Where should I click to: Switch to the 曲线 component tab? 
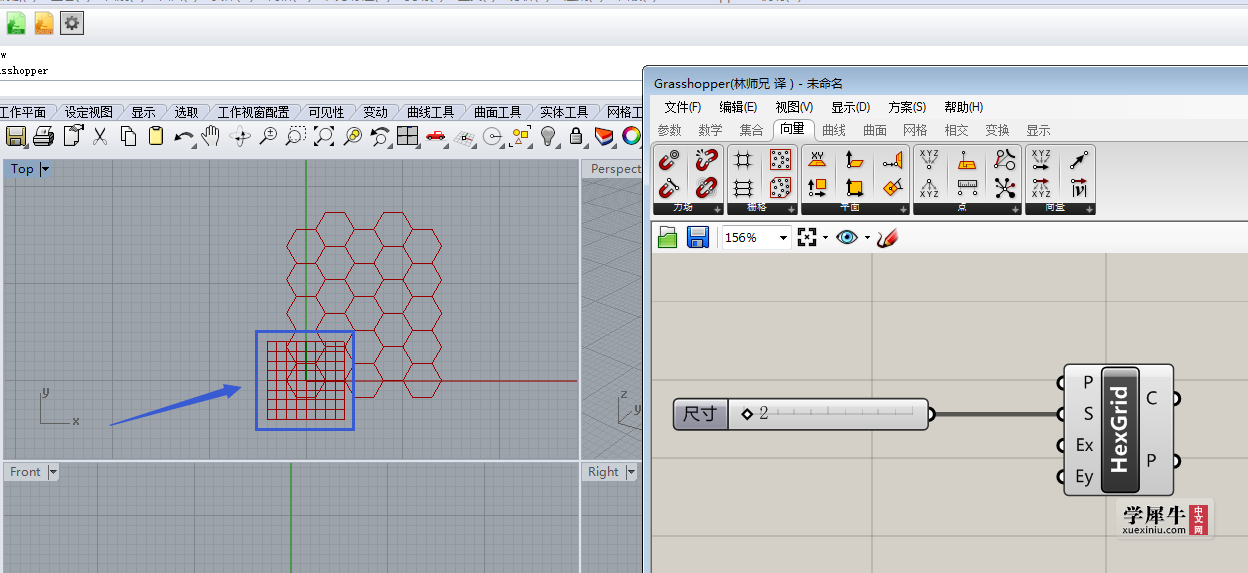pyautogui.click(x=834, y=130)
